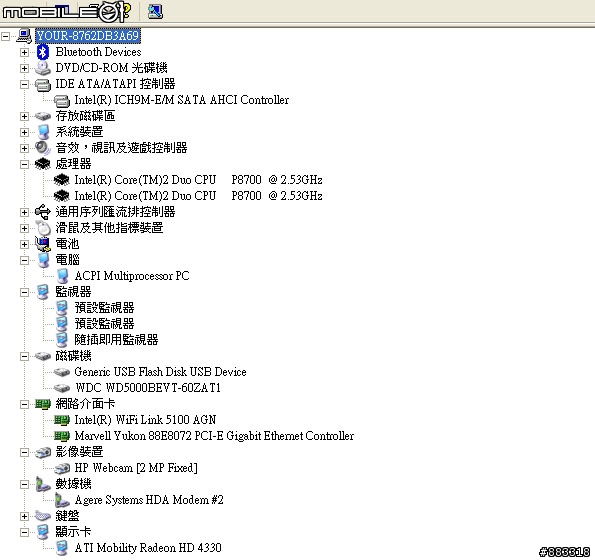
Task: Click the 顯示卡 display adapters icon
Action: tap(43, 532)
